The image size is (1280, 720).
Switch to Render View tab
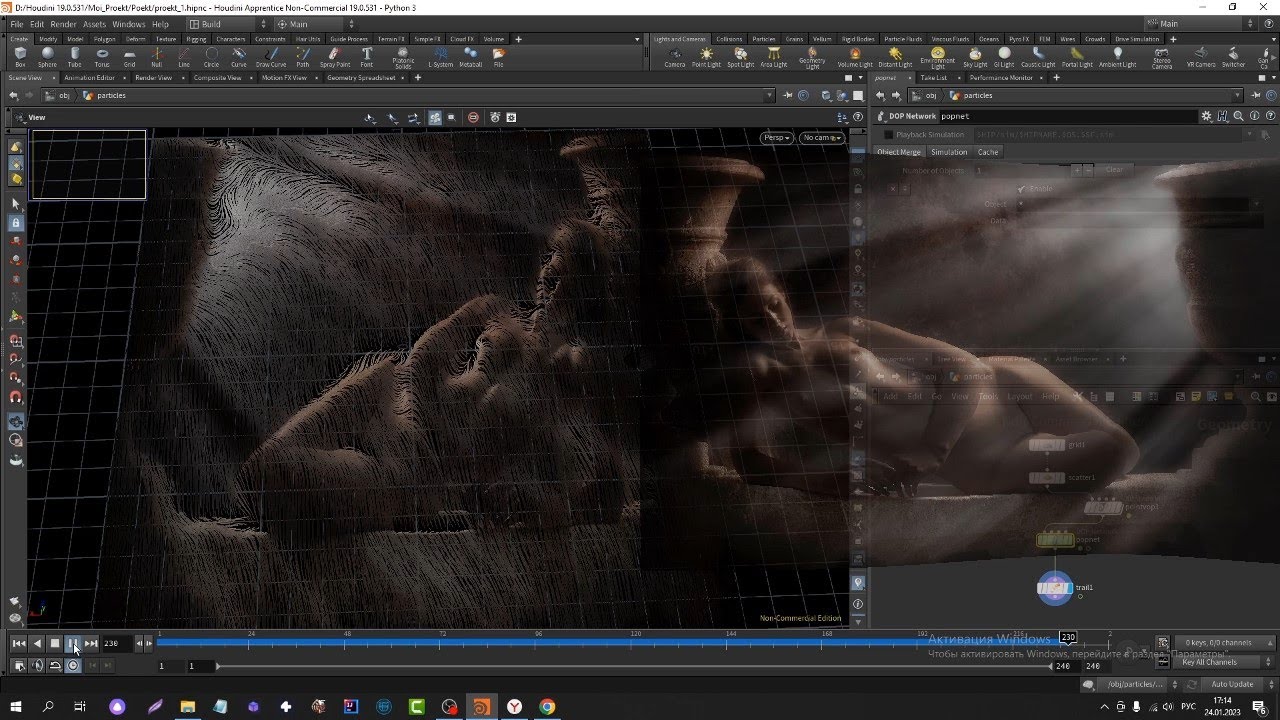pyautogui.click(x=153, y=77)
